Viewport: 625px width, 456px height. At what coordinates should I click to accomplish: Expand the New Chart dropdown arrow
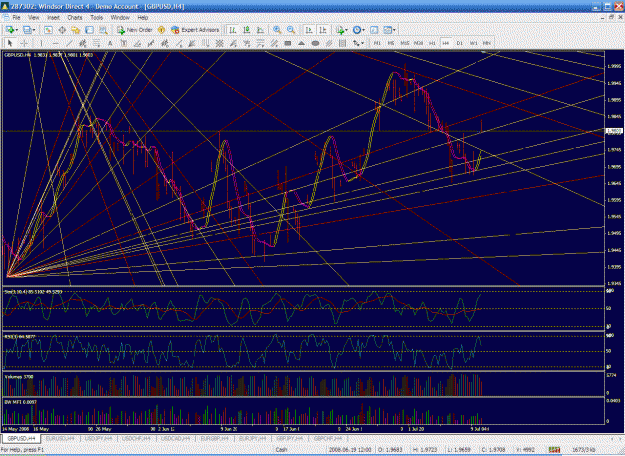pos(17,30)
